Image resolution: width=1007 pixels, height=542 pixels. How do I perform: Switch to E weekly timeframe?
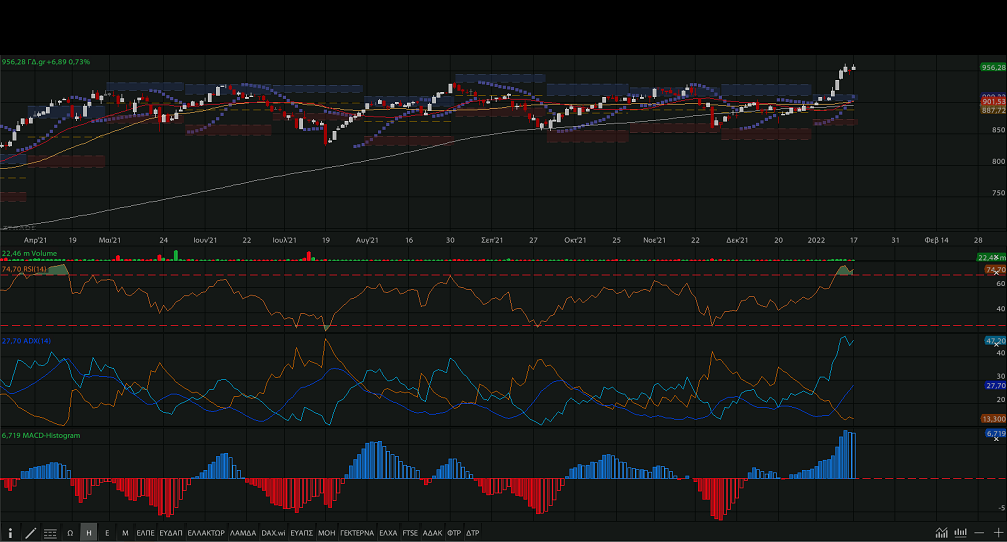tap(107, 533)
